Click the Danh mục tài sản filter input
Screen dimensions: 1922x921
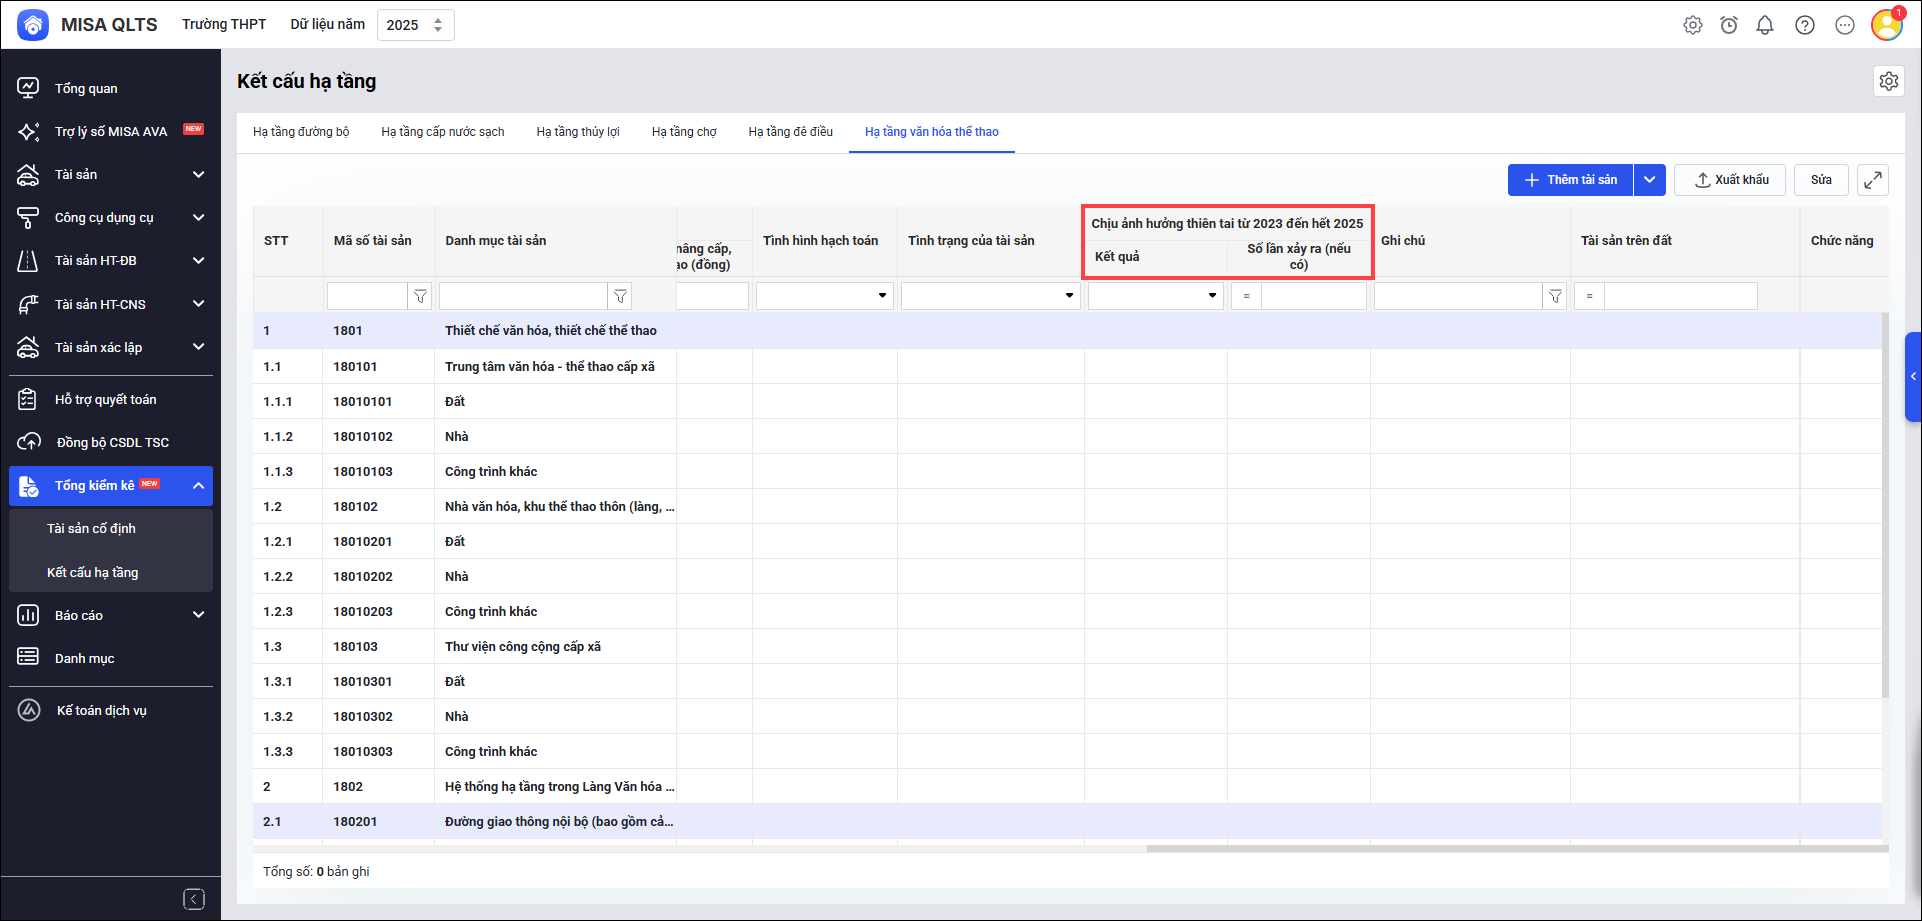pos(523,296)
